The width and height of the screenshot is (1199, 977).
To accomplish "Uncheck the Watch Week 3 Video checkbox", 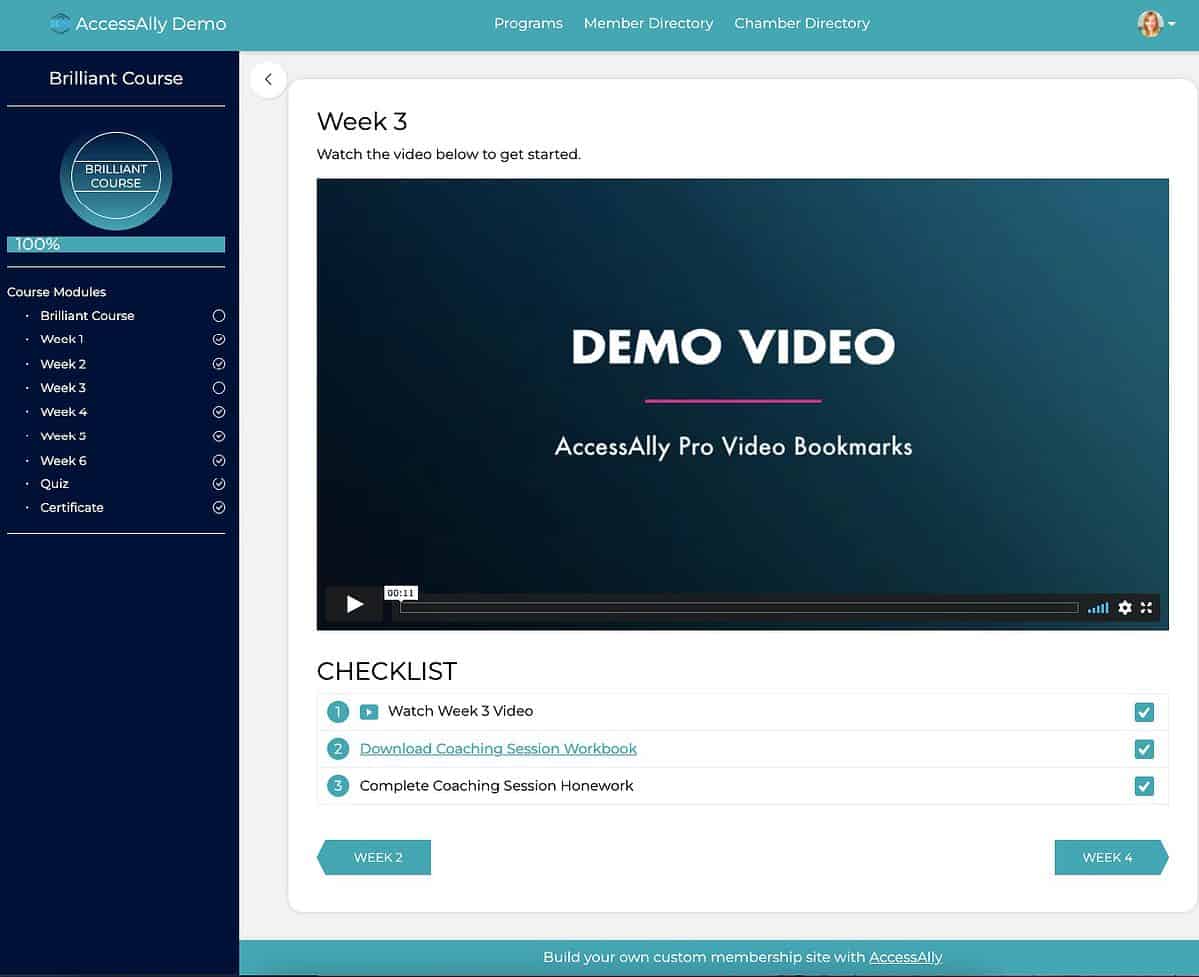I will [x=1143, y=711].
